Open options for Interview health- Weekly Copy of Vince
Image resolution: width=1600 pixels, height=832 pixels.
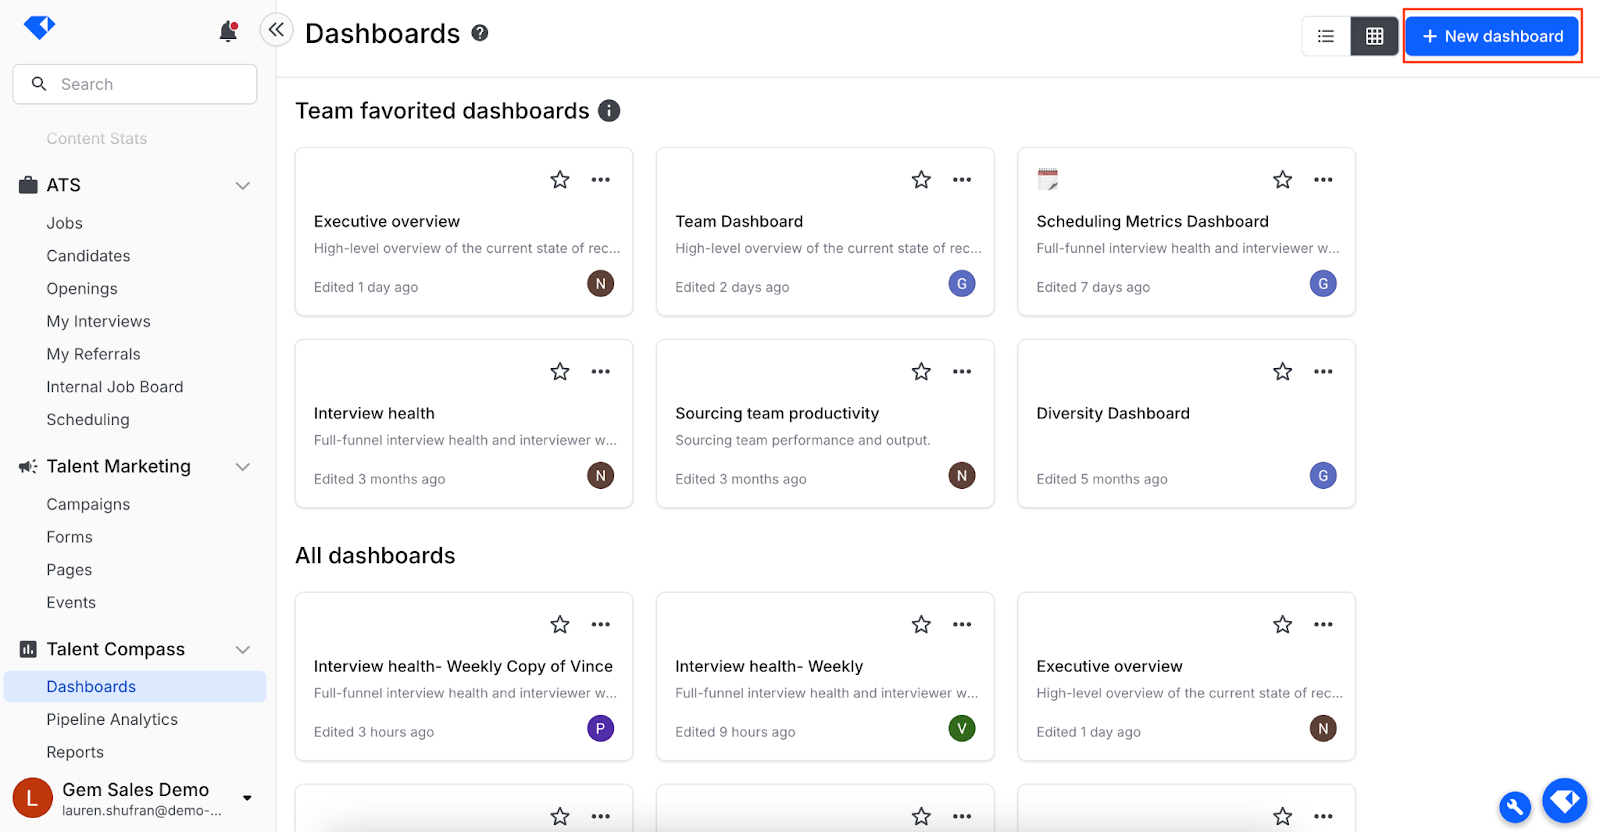(601, 625)
